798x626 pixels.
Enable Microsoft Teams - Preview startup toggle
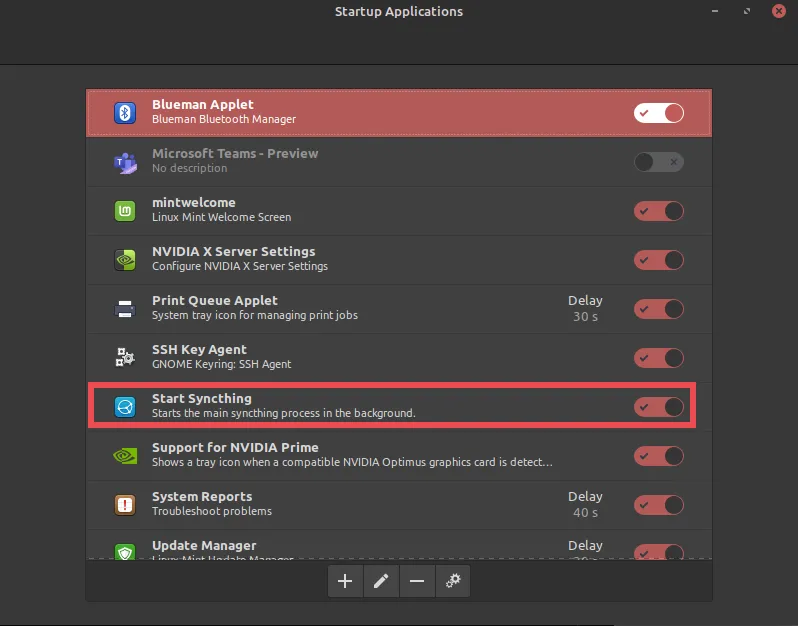[x=658, y=161]
